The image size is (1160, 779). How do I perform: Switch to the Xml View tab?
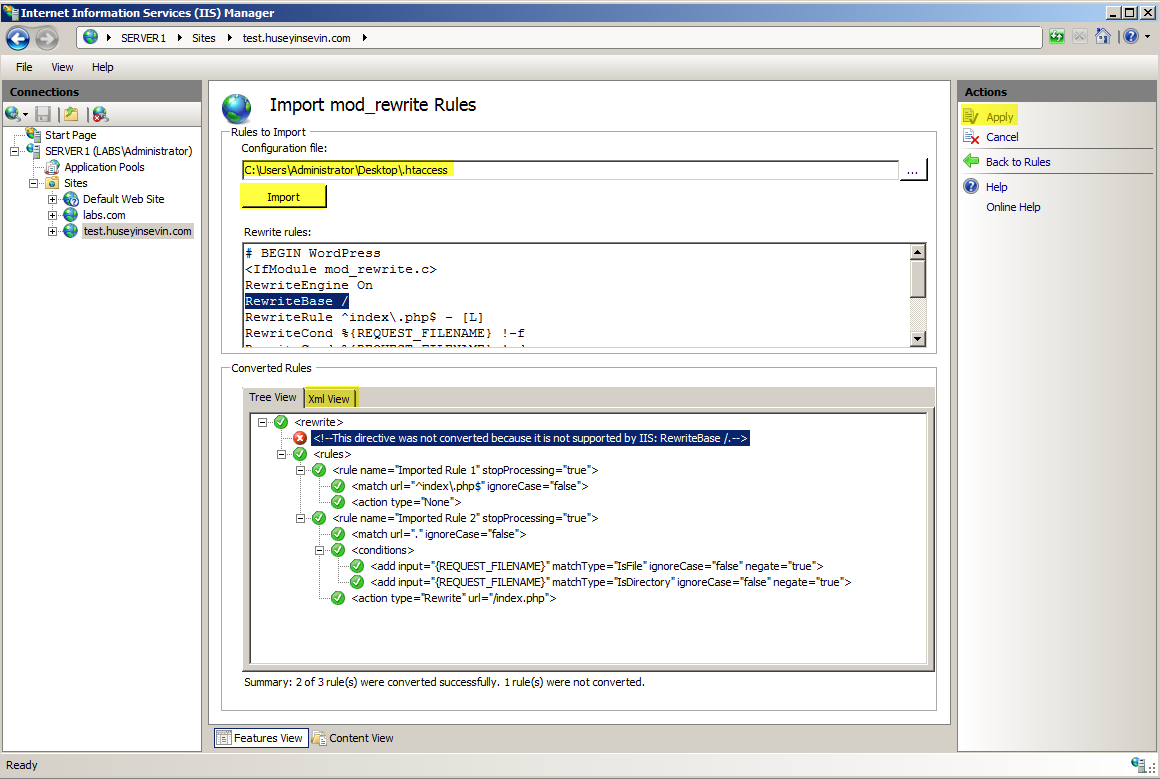coord(329,399)
